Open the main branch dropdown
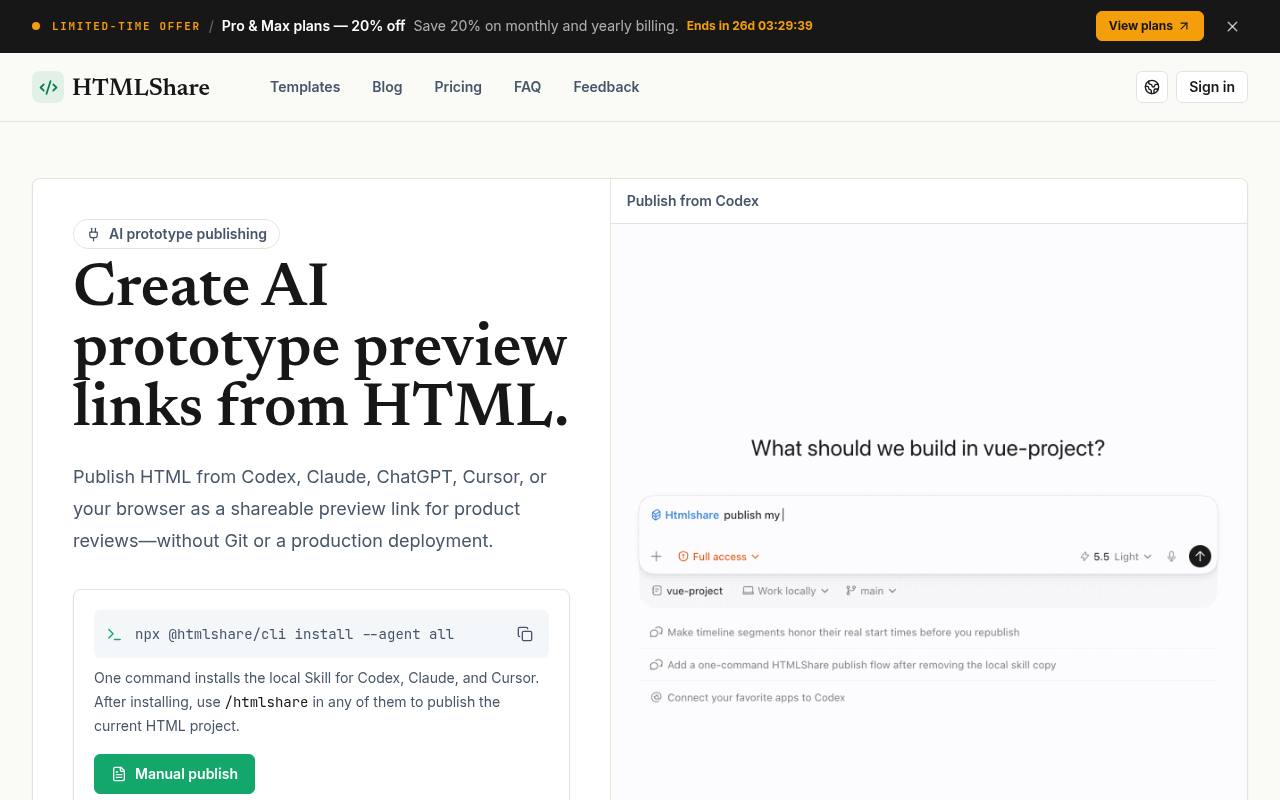Image resolution: width=1280 pixels, height=800 pixels. click(x=871, y=591)
